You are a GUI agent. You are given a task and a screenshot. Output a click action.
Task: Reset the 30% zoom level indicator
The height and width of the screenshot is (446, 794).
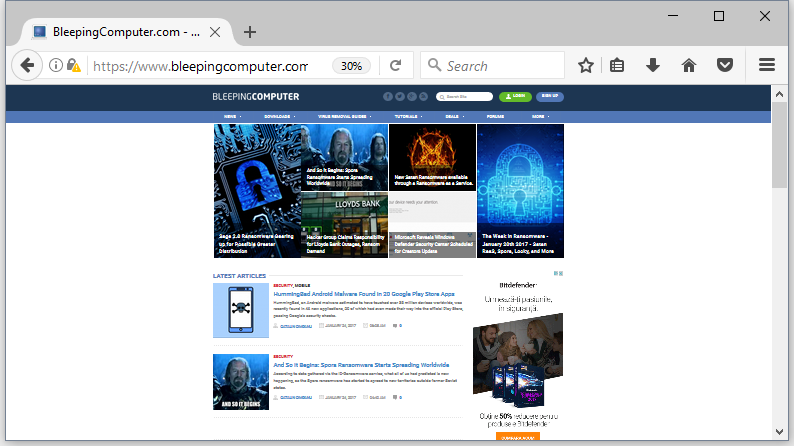pos(351,66)
